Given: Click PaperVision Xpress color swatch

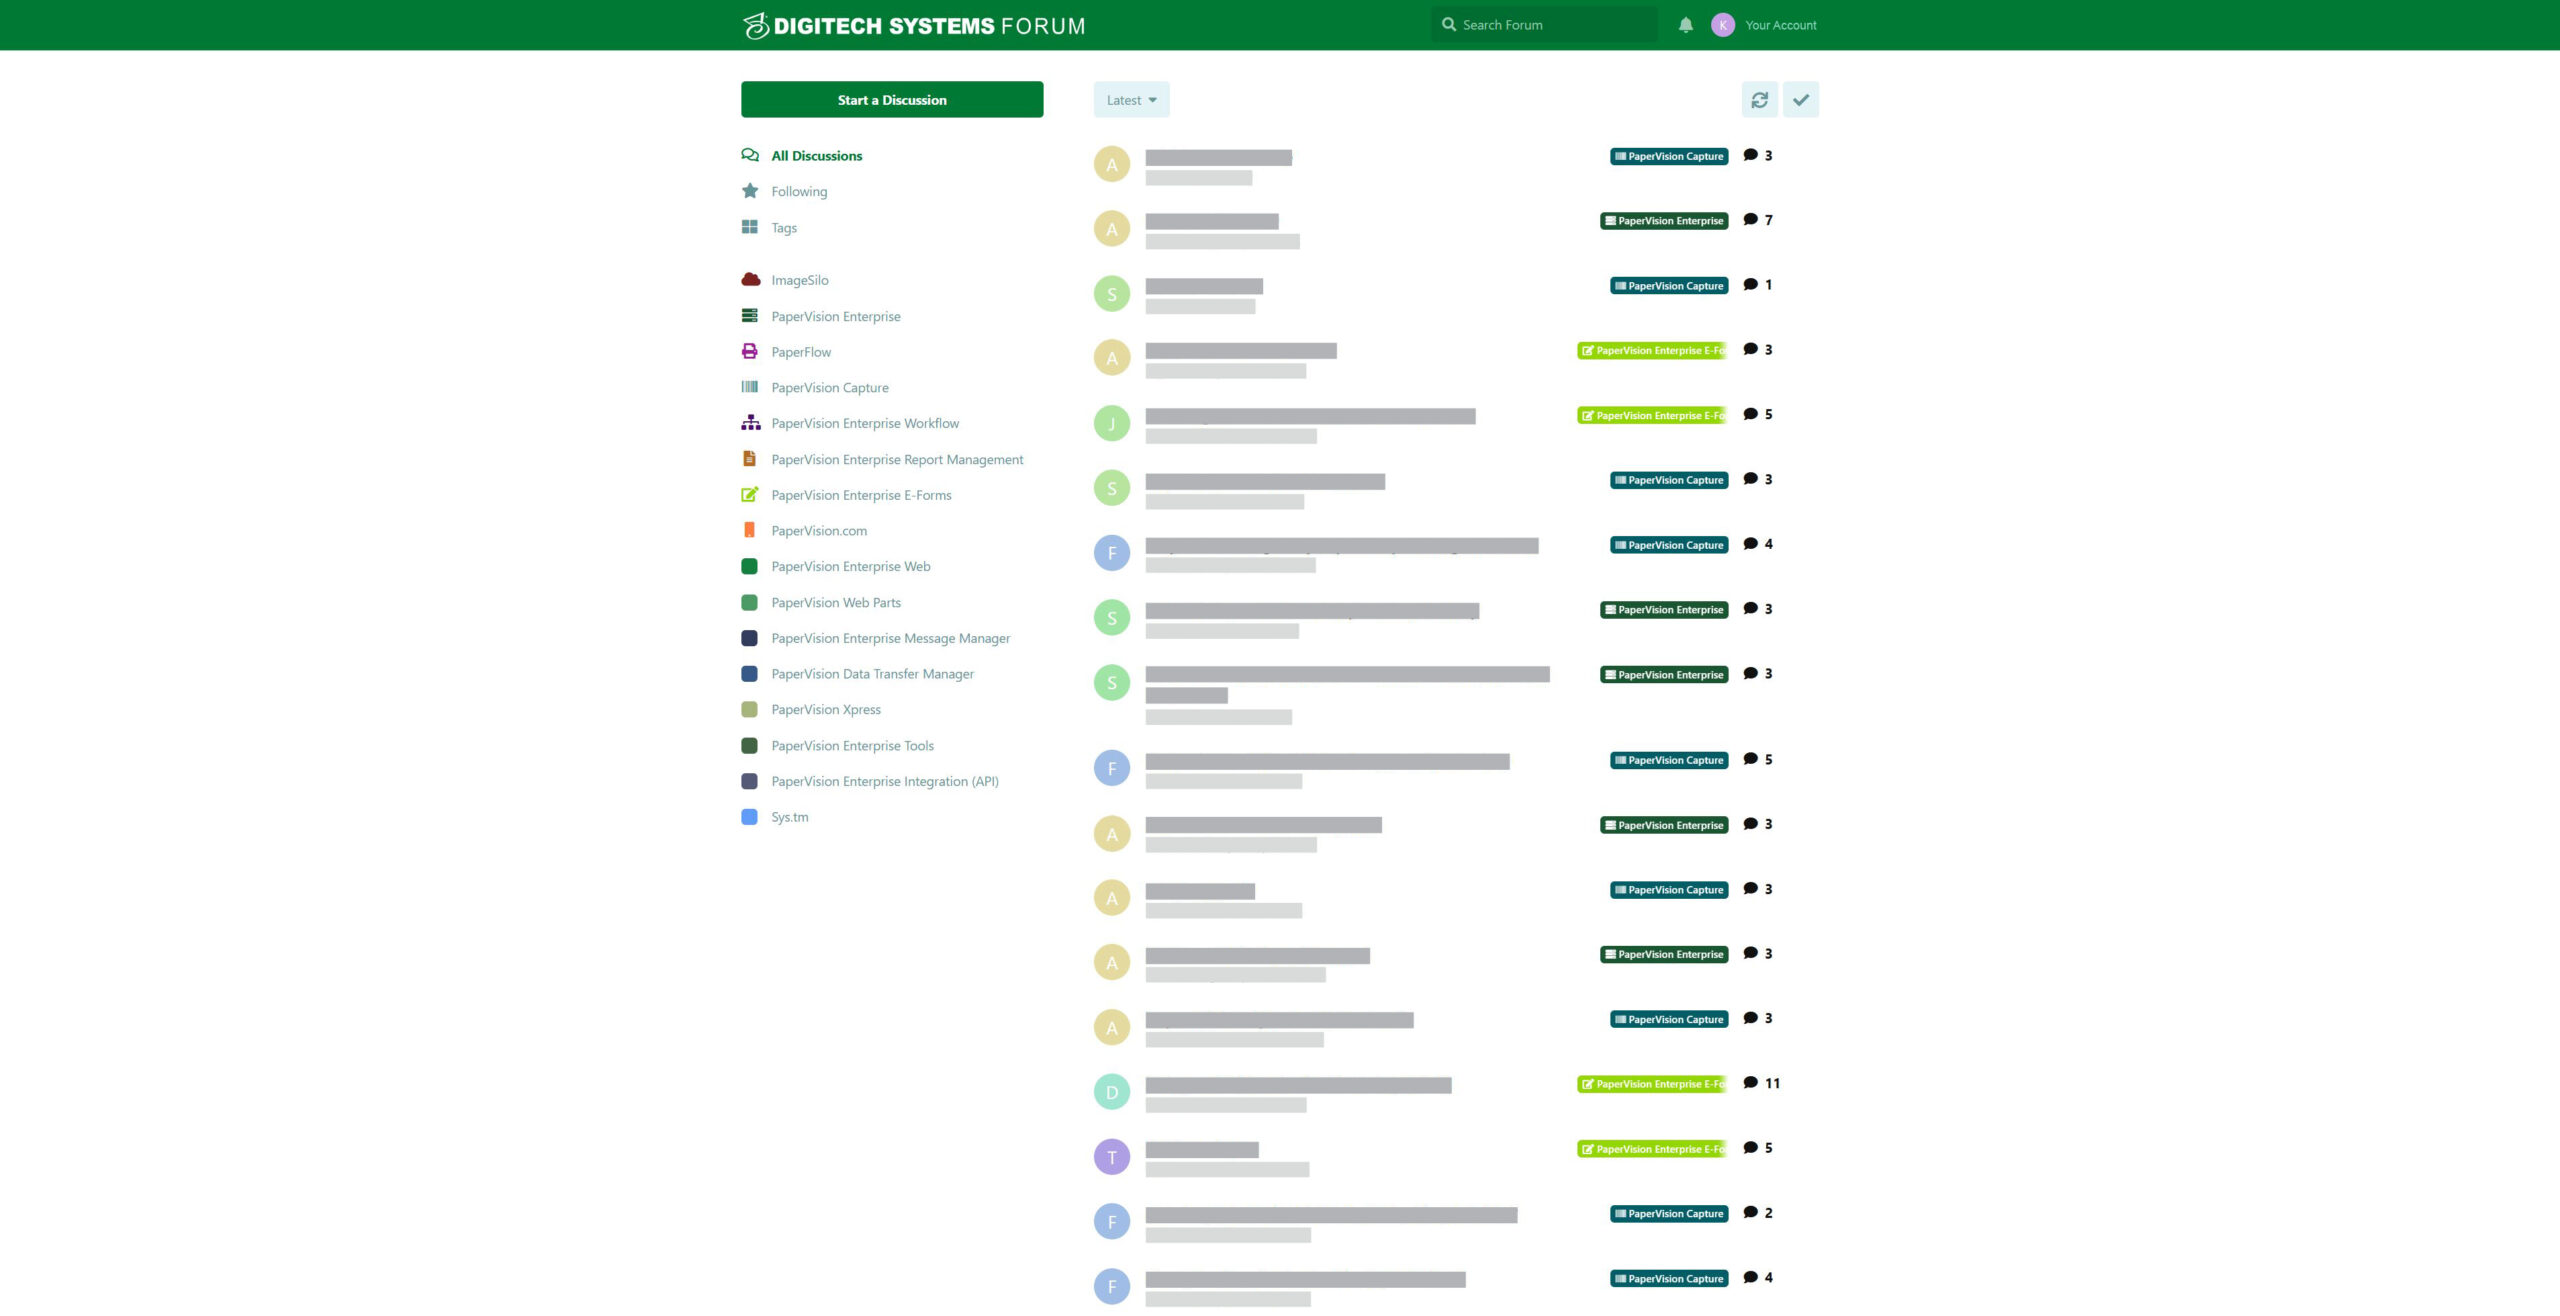Looking at the screenshot, I should (749, 709).
